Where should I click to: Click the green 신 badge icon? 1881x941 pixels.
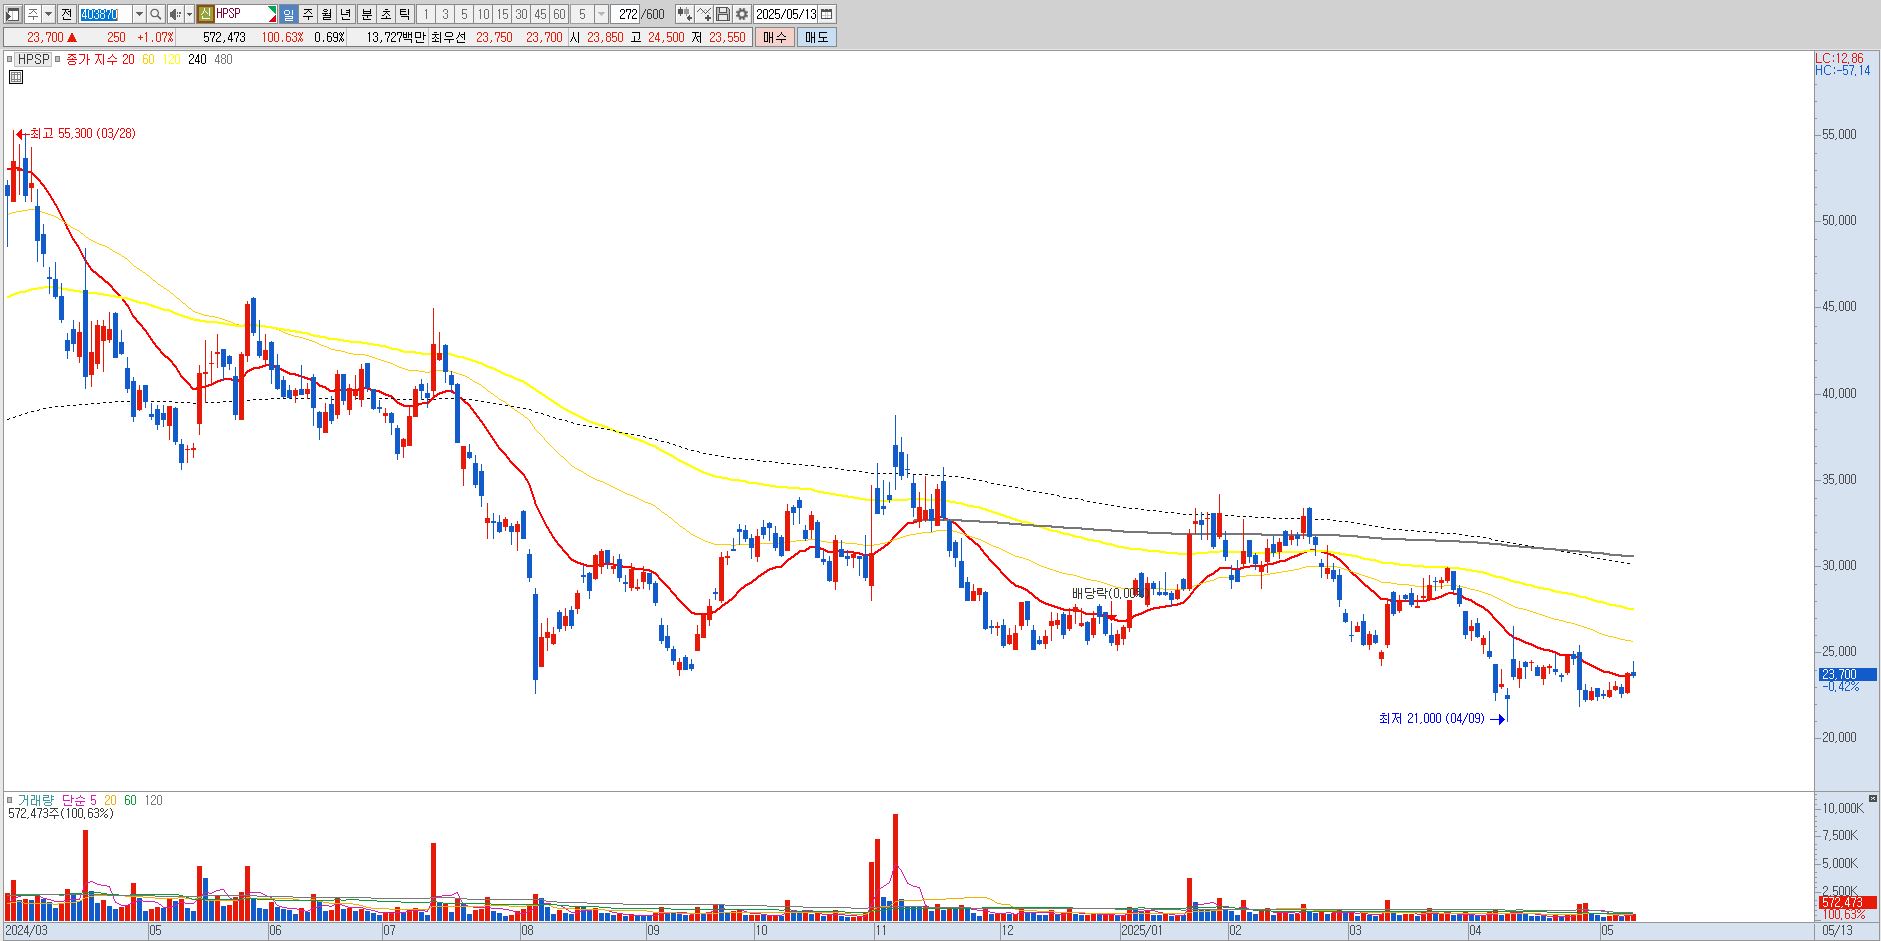[205, 14]
